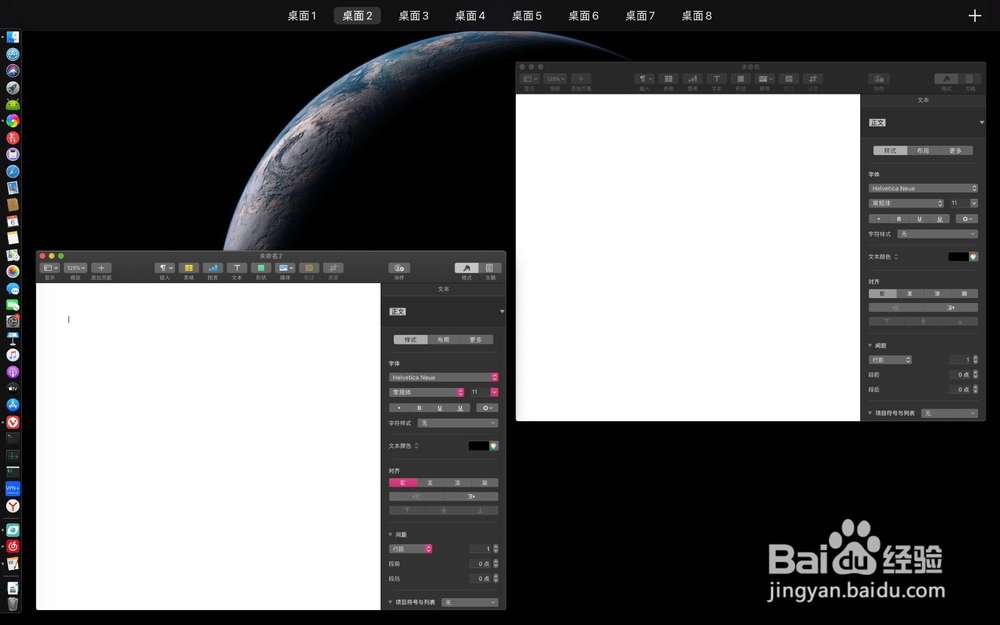1000x625 pixels.
Task: Open 常规体 typeface dropdown in 未命名2 window
Action: coord(427,392)
